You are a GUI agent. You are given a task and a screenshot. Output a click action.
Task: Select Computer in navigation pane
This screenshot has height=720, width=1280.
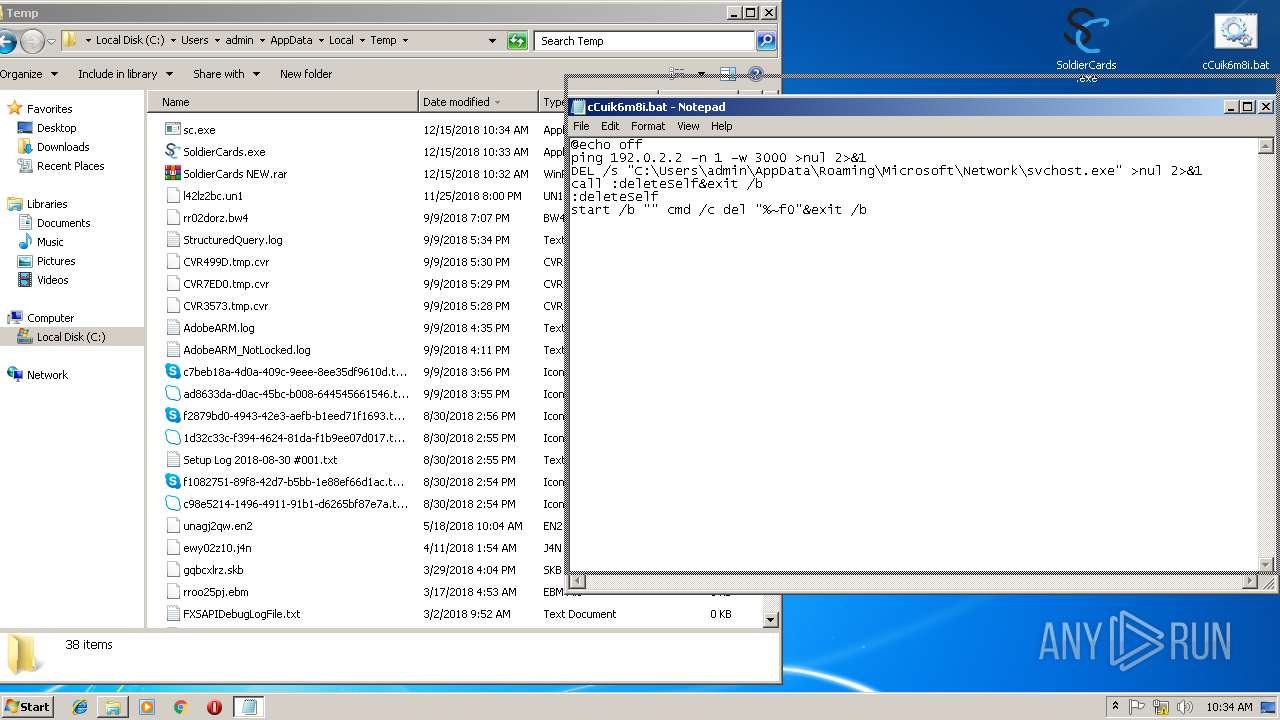click(x=50, y=318)
